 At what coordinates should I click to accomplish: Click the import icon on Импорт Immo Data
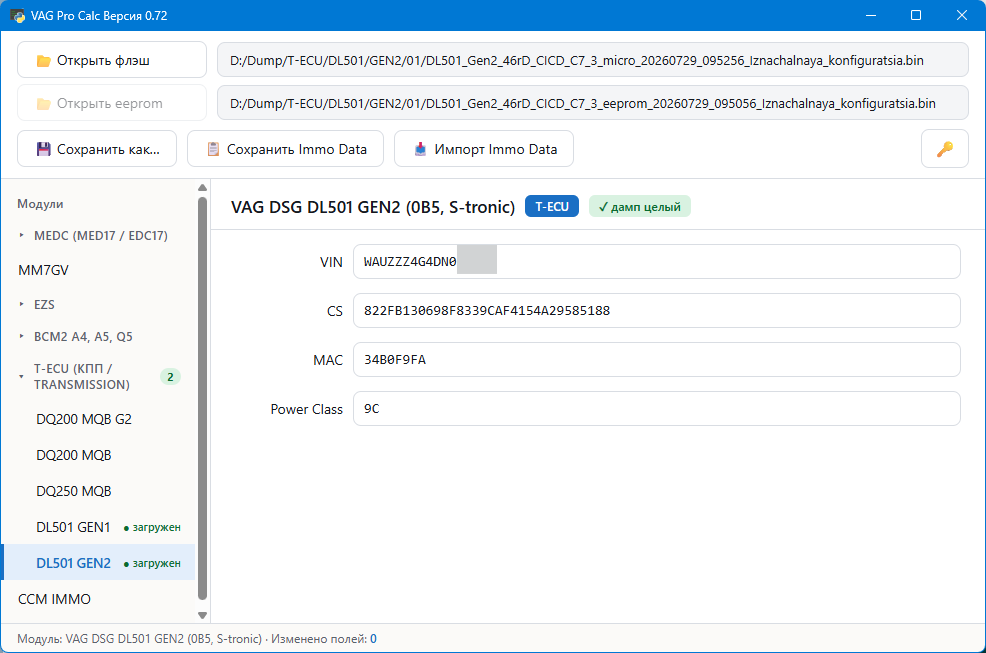(x=420, y=149)
